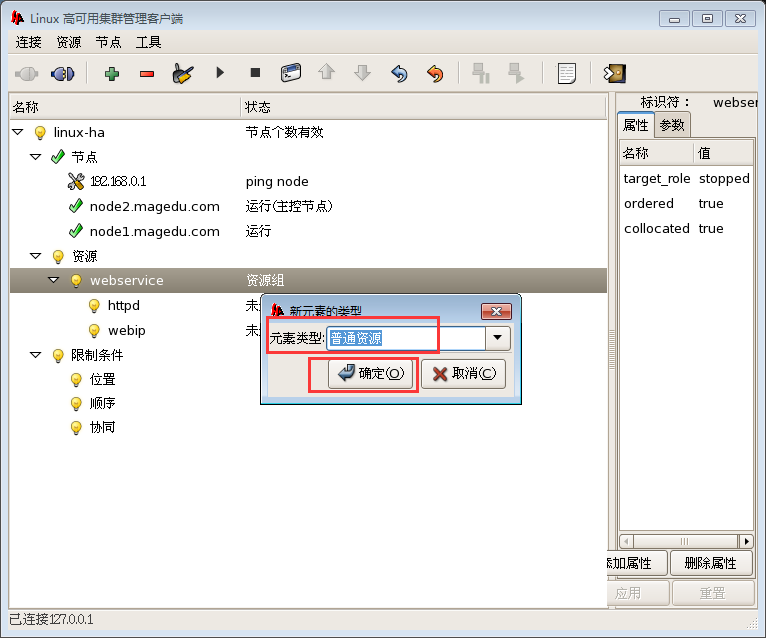Click the blue undo arrow toolbar icon
766x638 pixels.
click(399, 73)
